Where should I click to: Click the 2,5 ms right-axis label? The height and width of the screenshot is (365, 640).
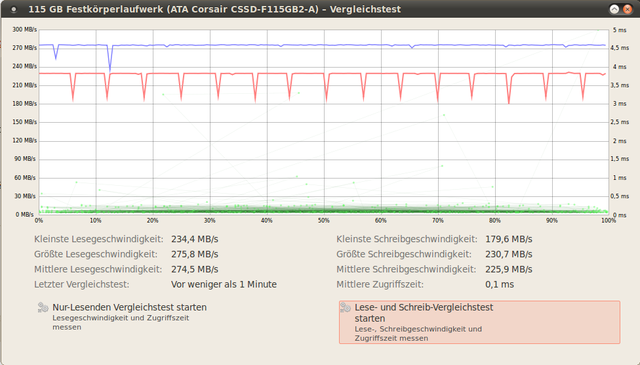point(619,122)
